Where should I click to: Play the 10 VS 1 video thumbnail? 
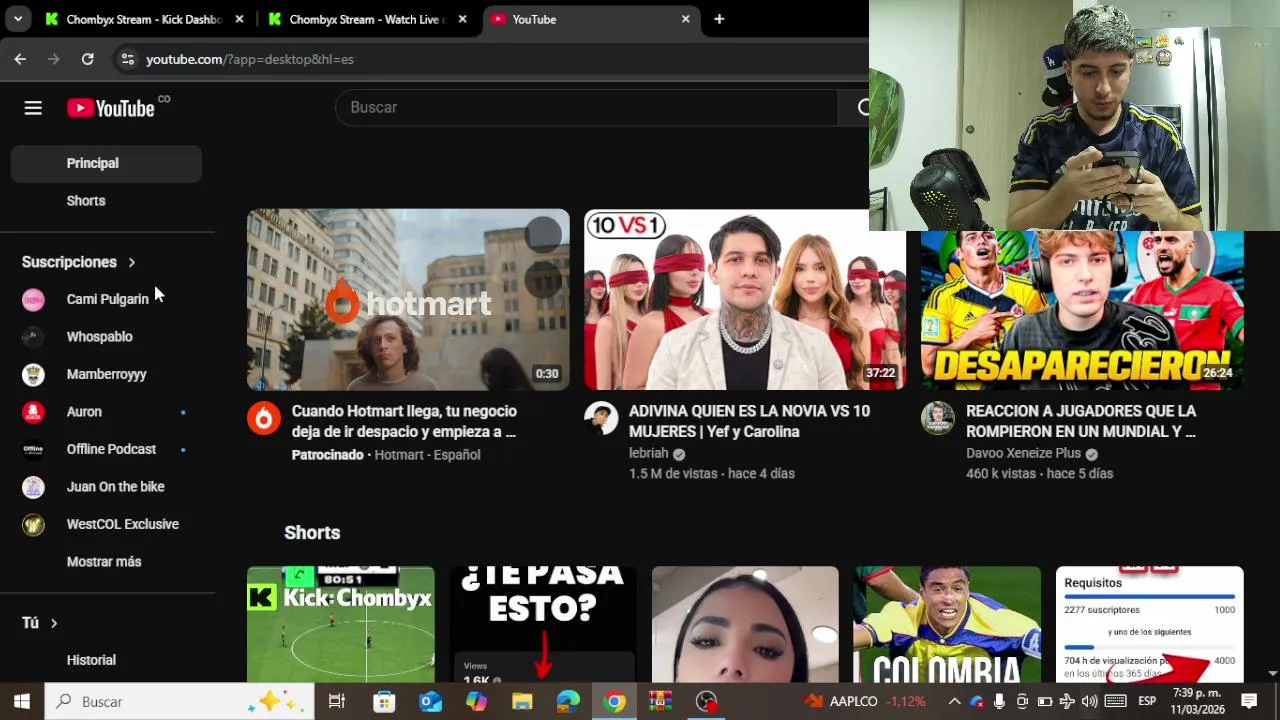pos(745,299)
